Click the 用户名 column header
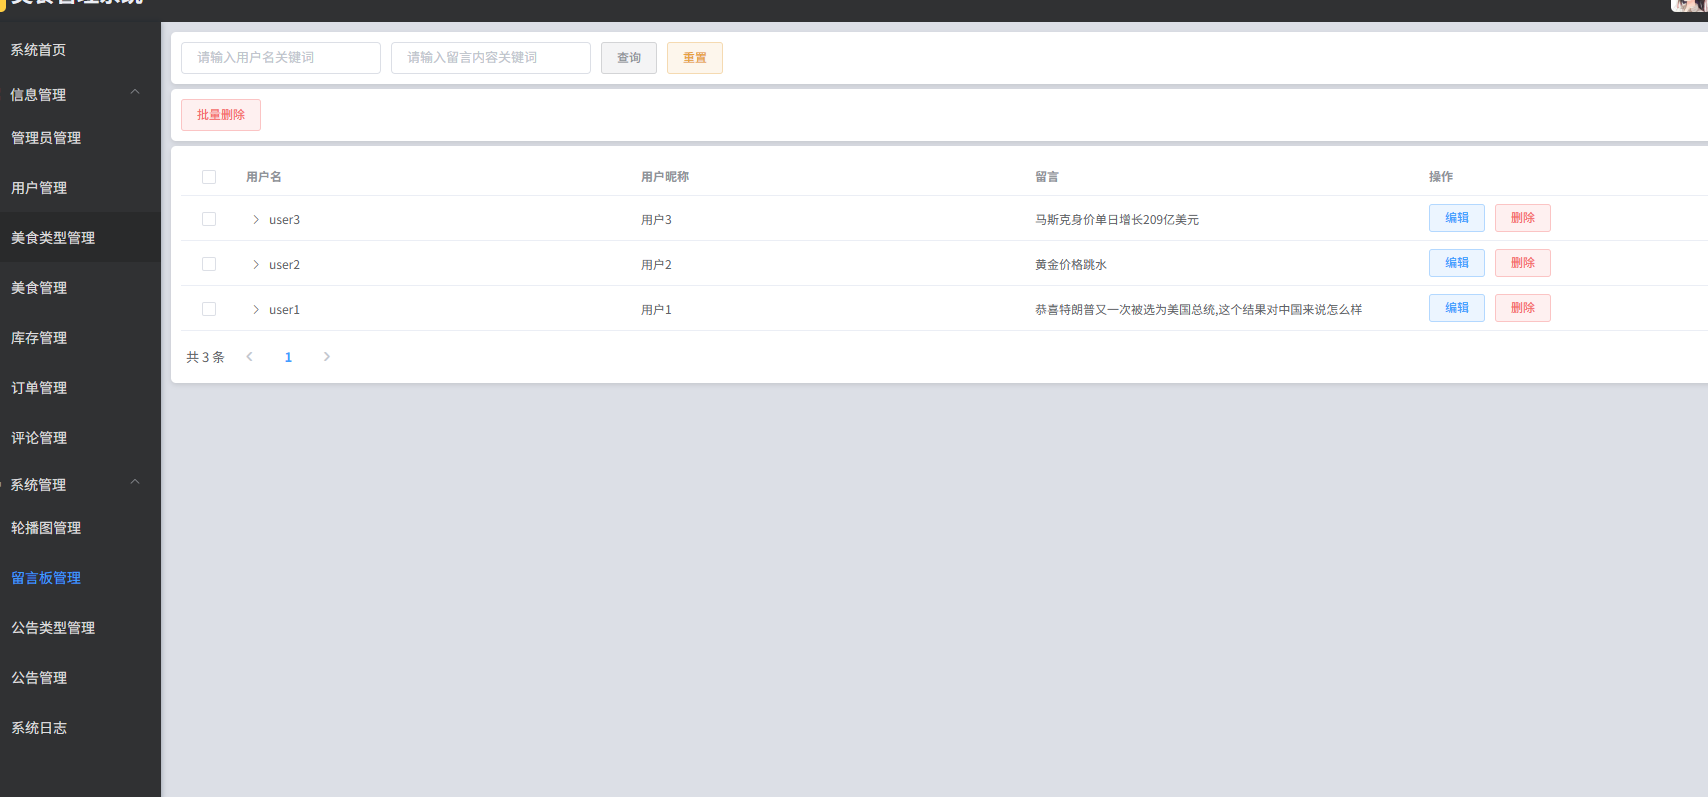The height and width of the screenshot is (797, 1708). 264,177
